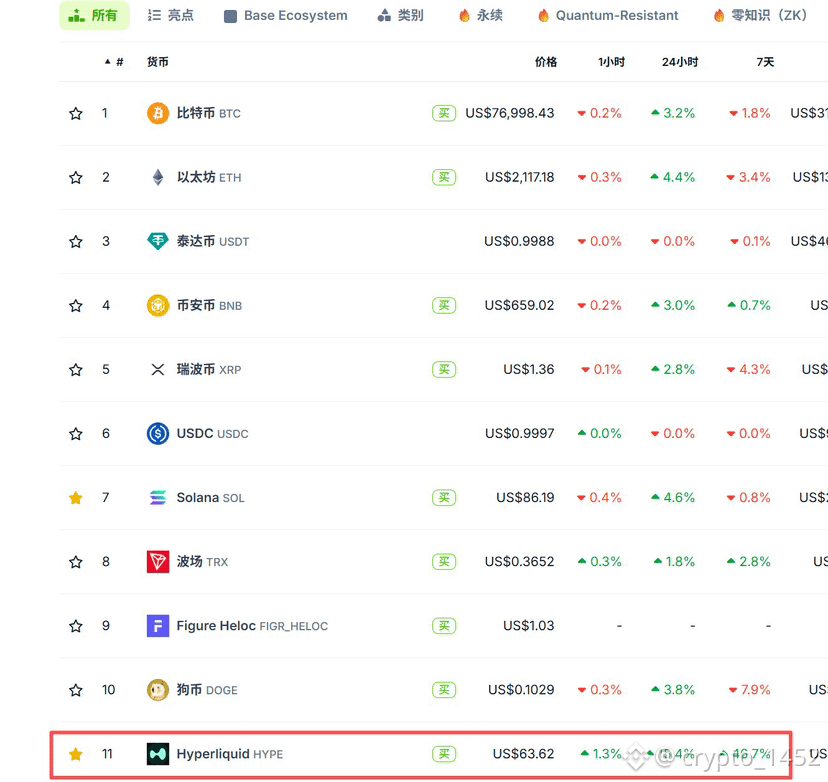The height and width of the screenshot is (782, 828).
Task: Star the USDC row
Action: pyautogui.click(x=76, y=434)
